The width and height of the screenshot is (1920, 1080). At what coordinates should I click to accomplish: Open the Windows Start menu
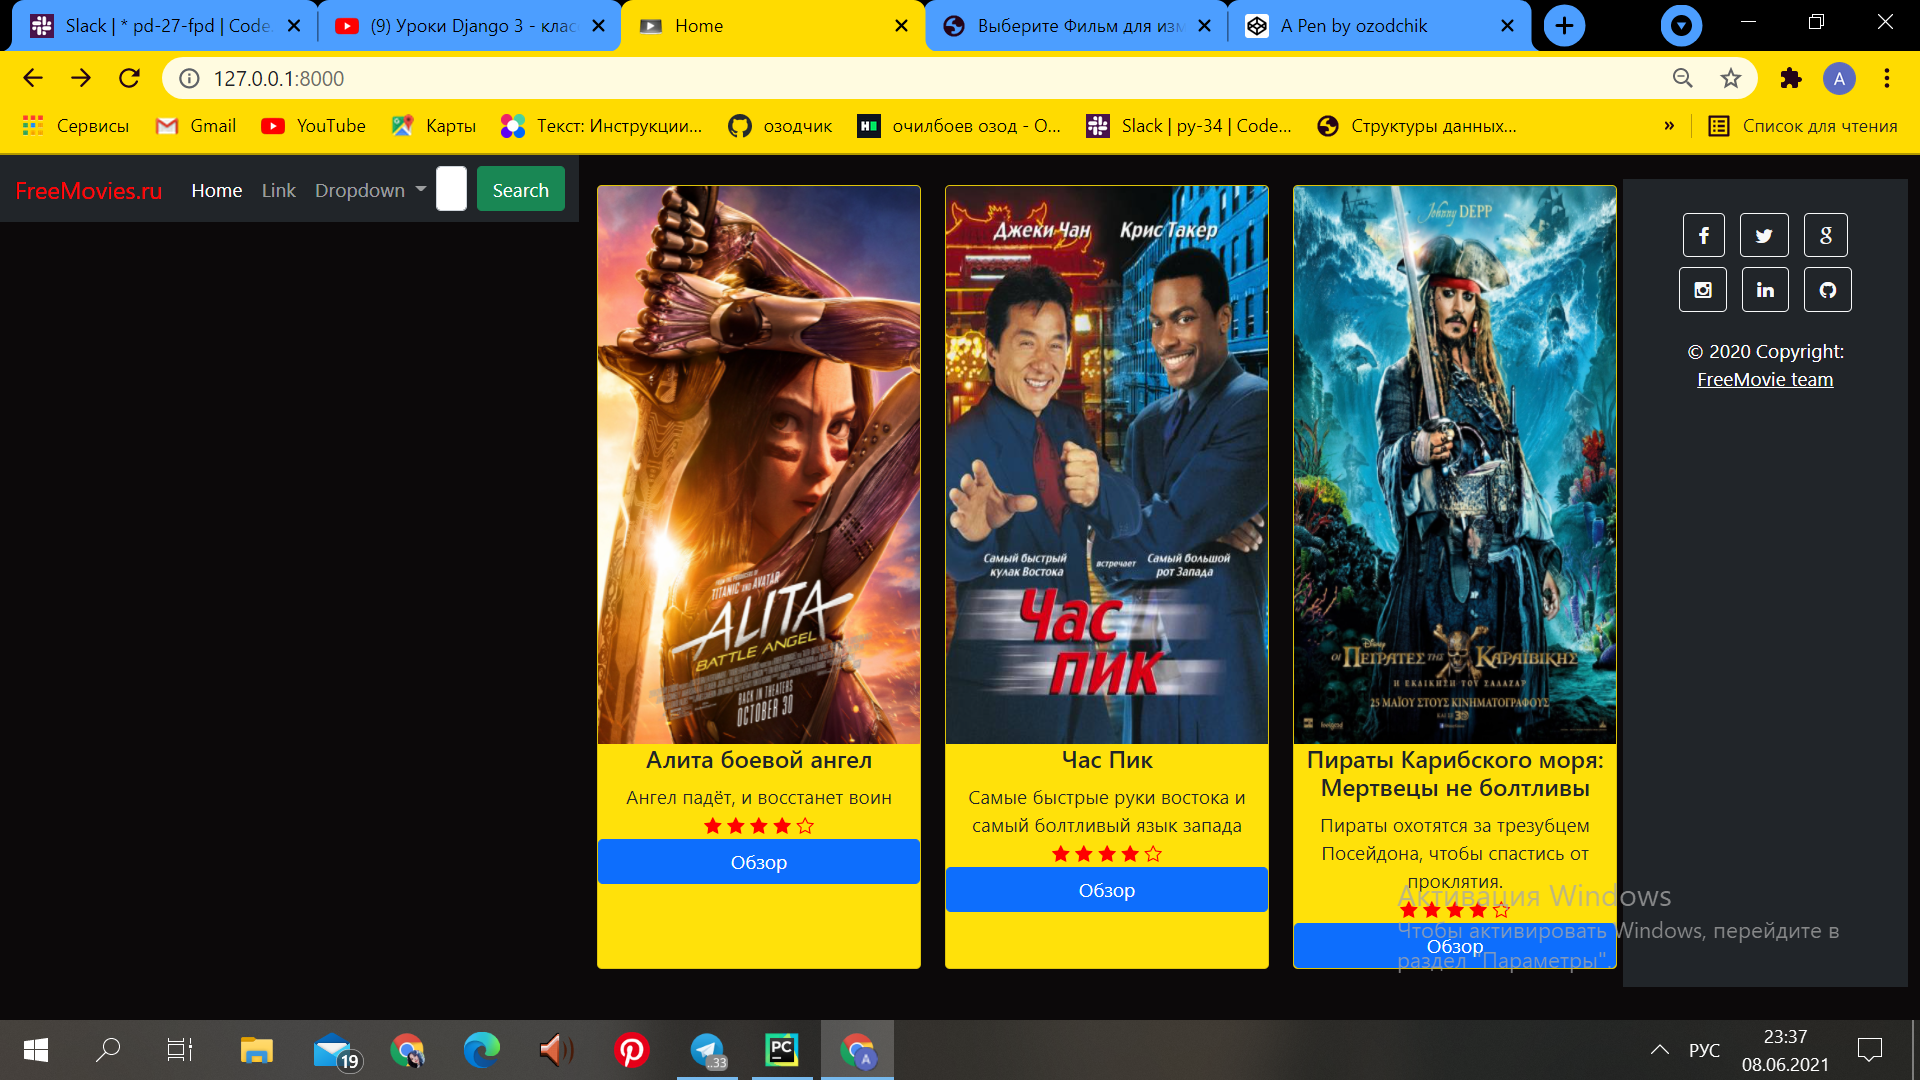pyautogui.click(x=35, y=1050)
